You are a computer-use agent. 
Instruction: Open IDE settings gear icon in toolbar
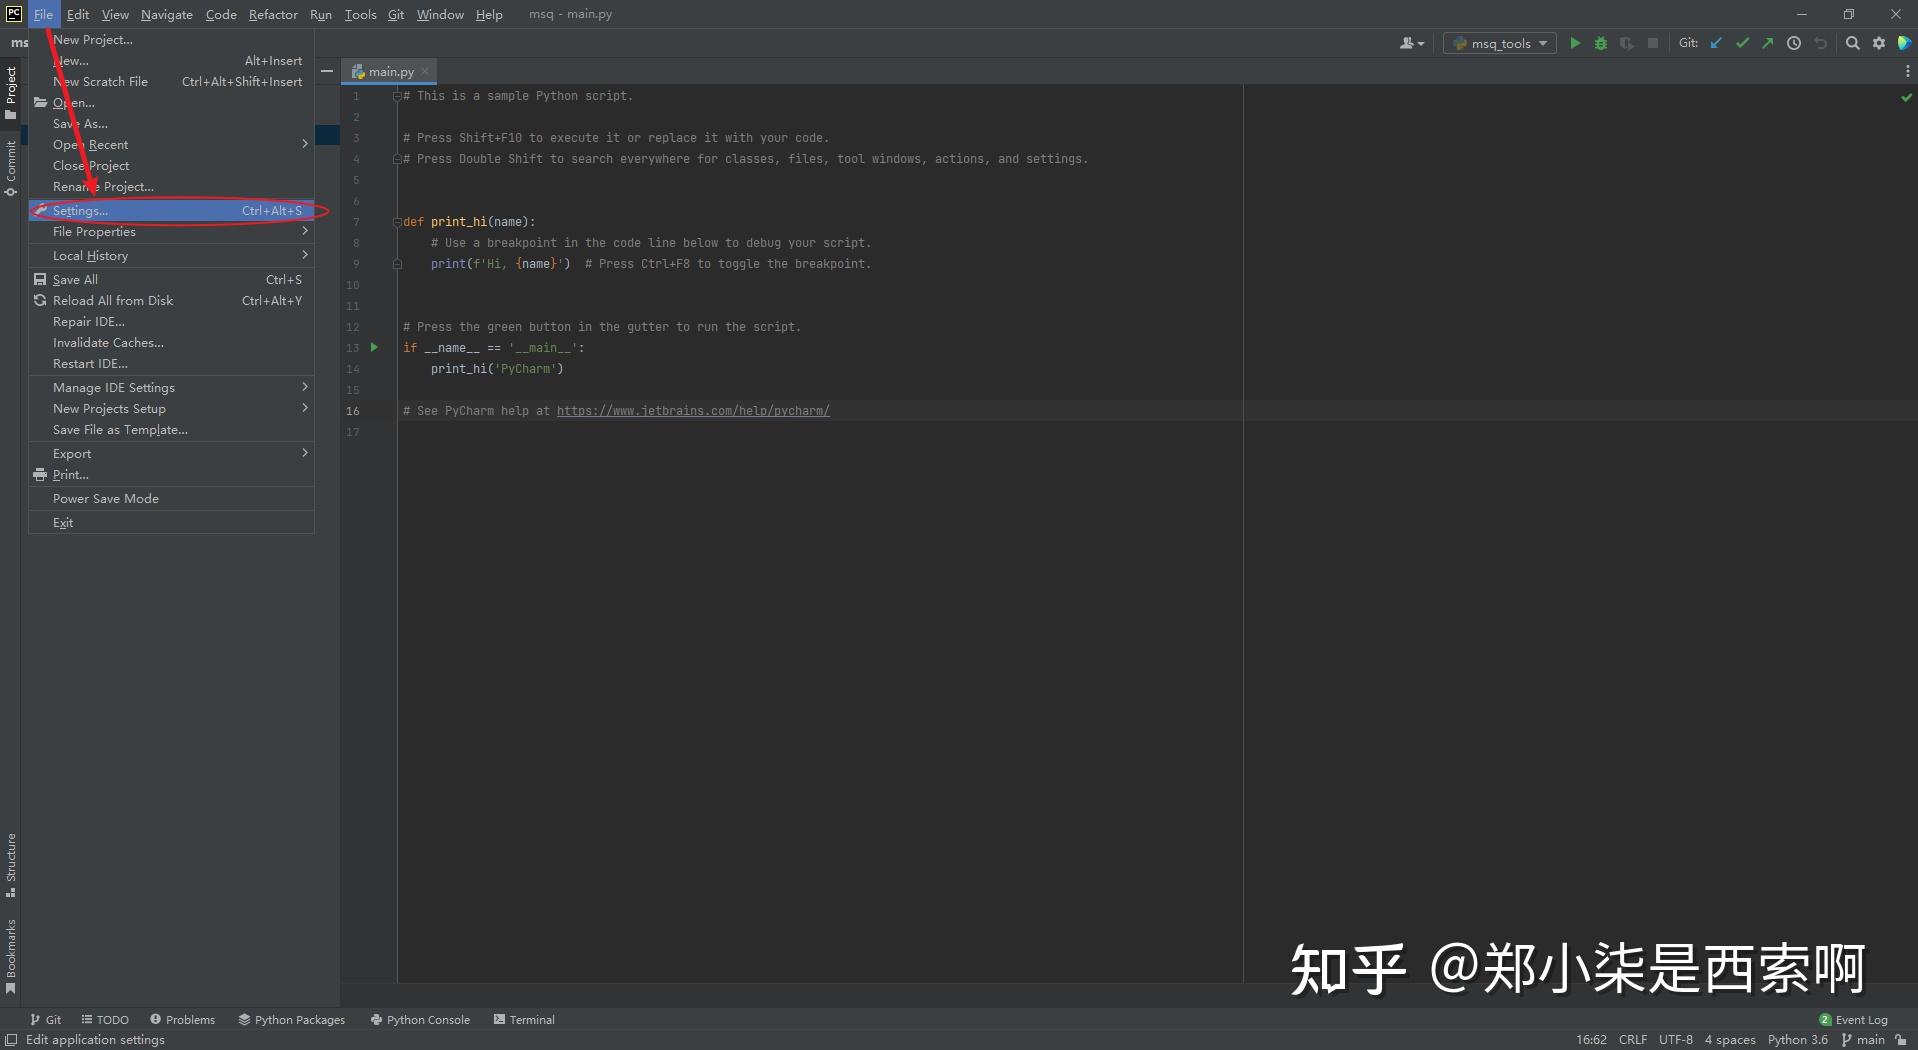click(1878, 43)
